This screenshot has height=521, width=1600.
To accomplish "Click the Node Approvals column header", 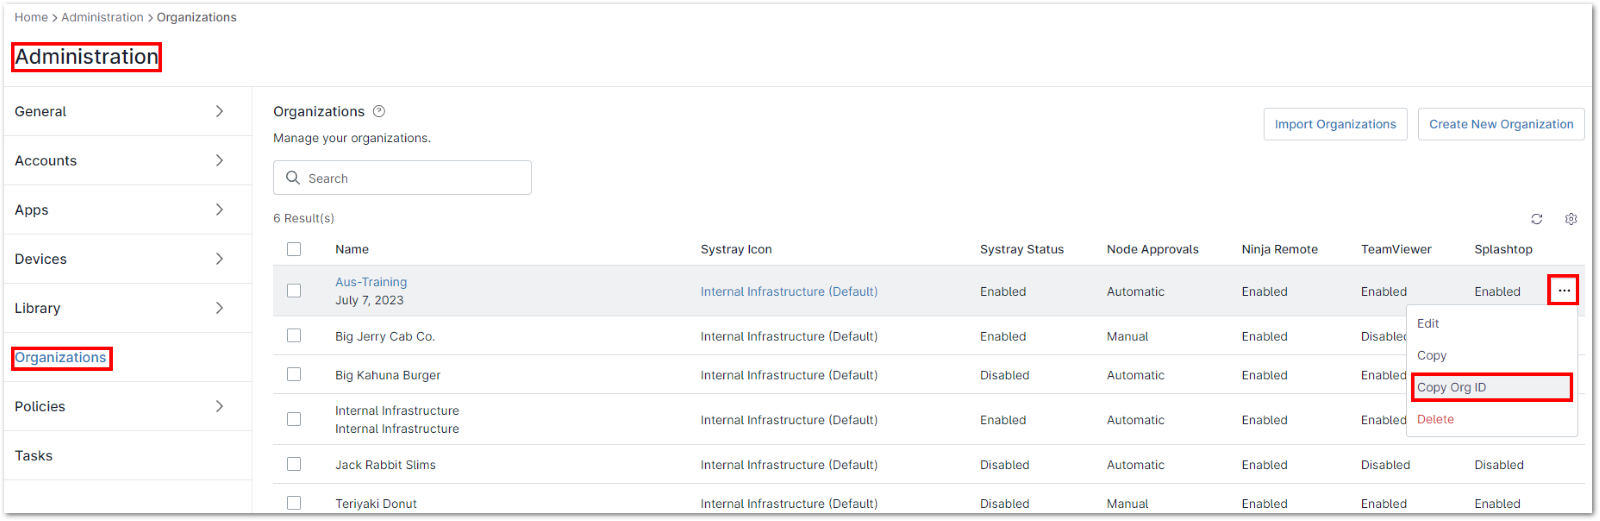I will [x=1153, y=249].
